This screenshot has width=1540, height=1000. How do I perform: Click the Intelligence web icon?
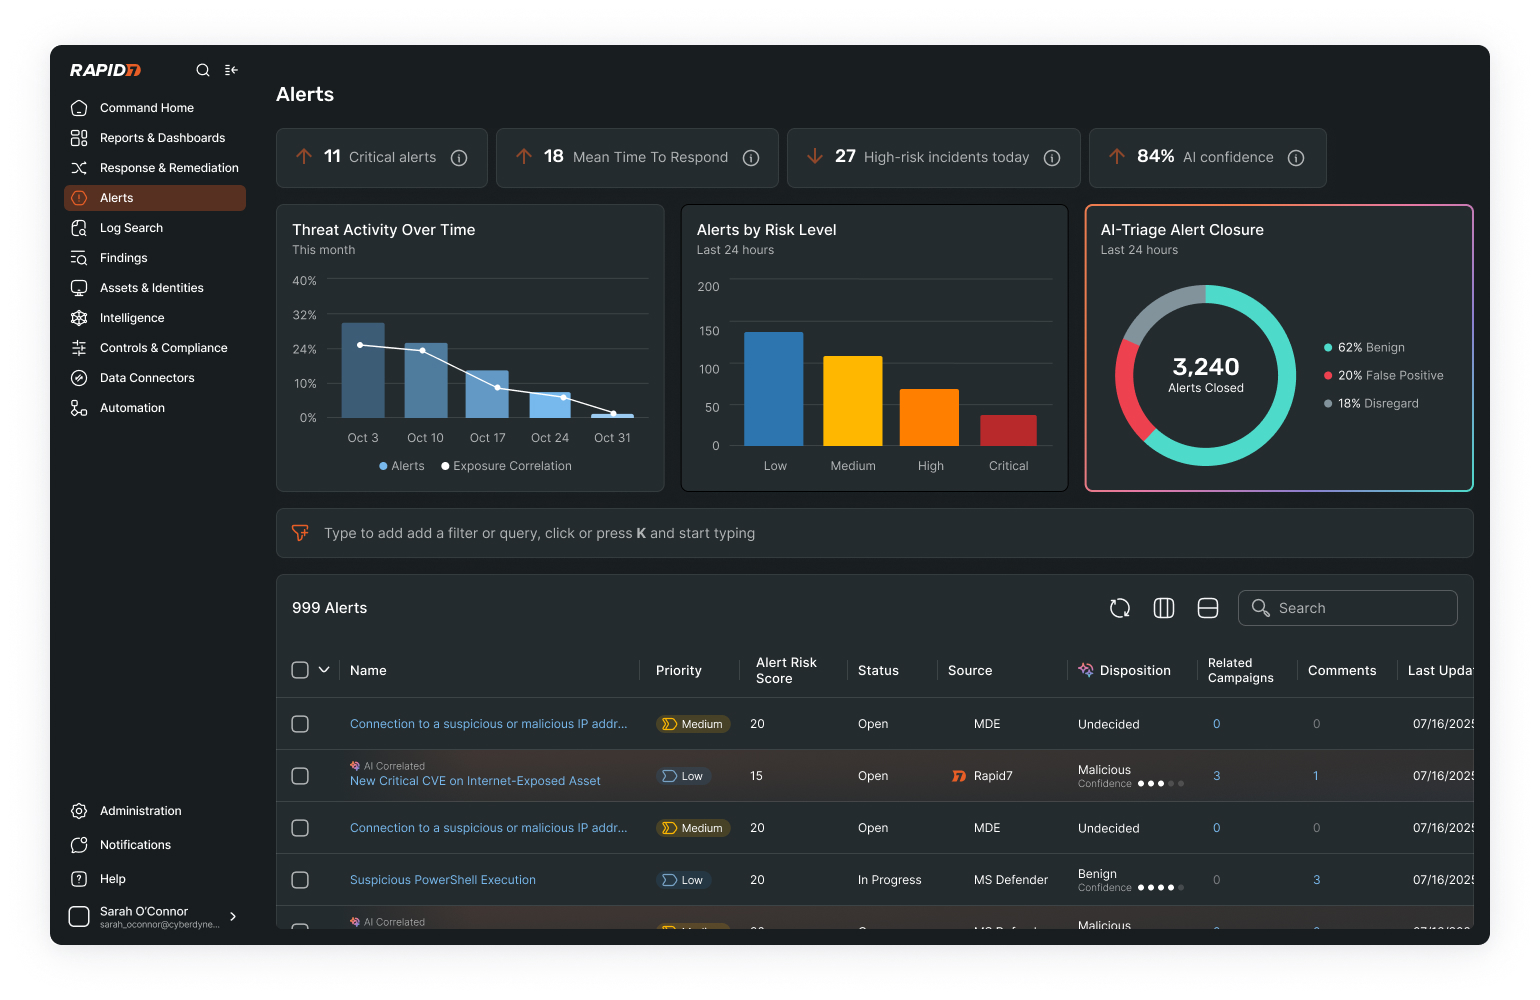[79, 318]
